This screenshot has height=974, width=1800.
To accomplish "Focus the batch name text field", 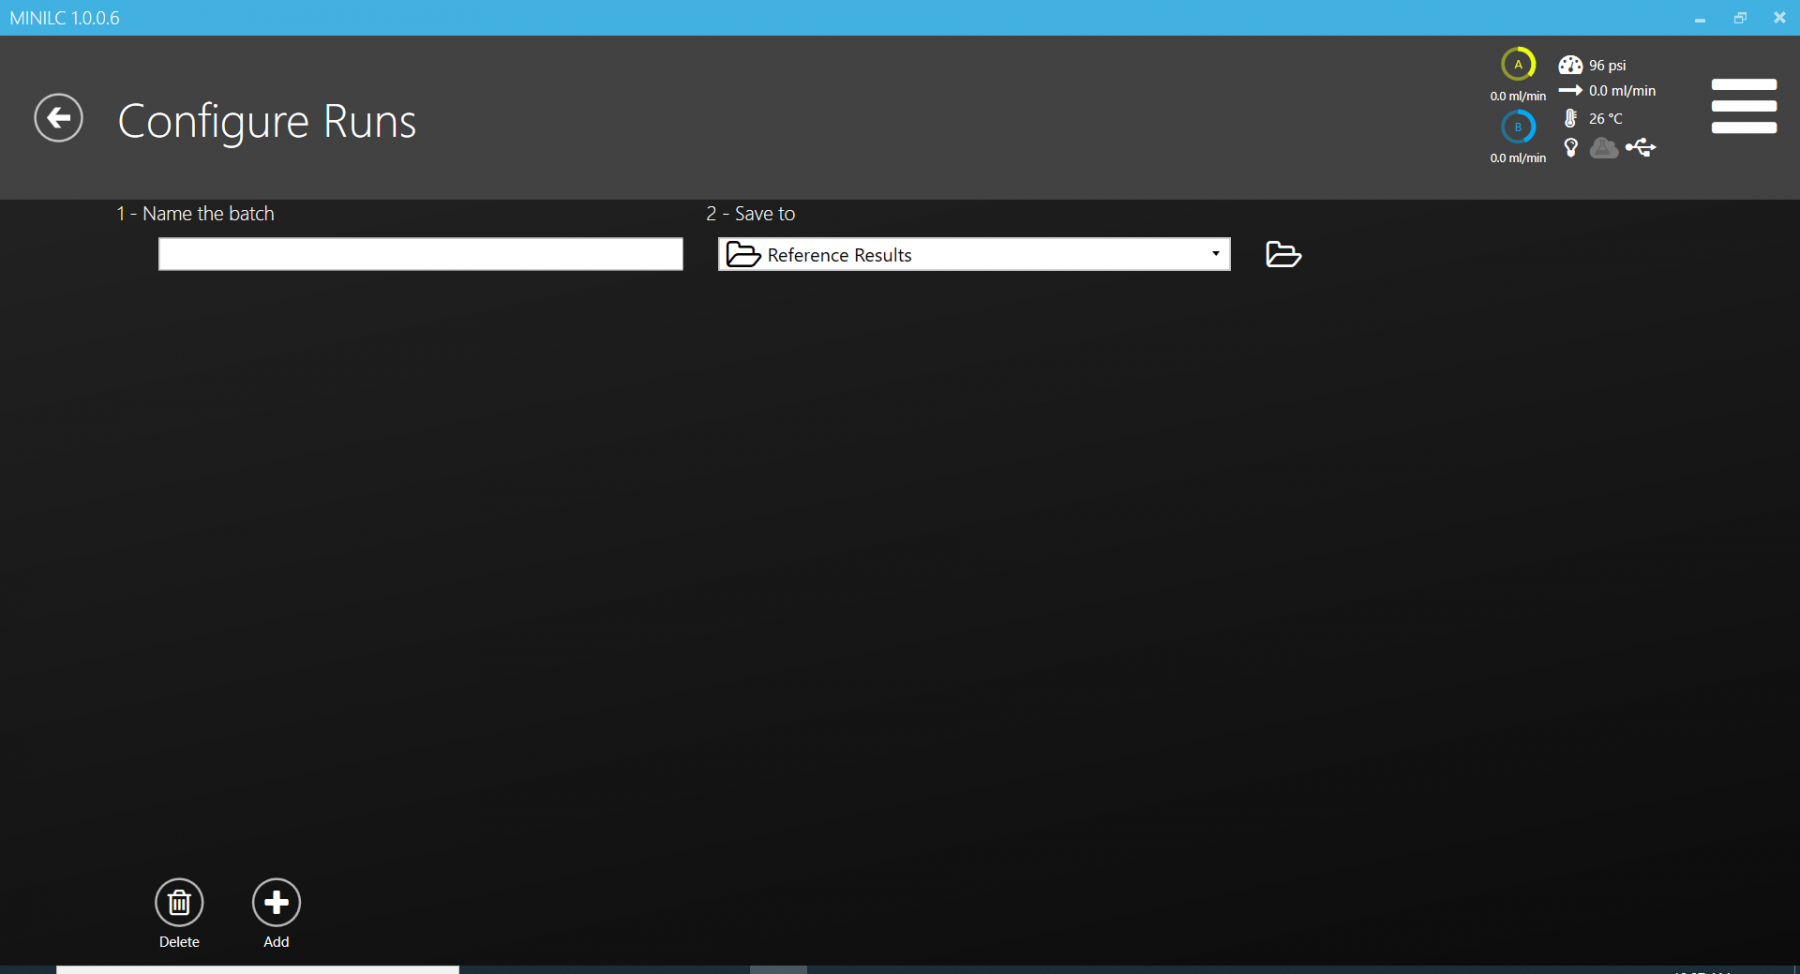I will (x=420, y=254).
